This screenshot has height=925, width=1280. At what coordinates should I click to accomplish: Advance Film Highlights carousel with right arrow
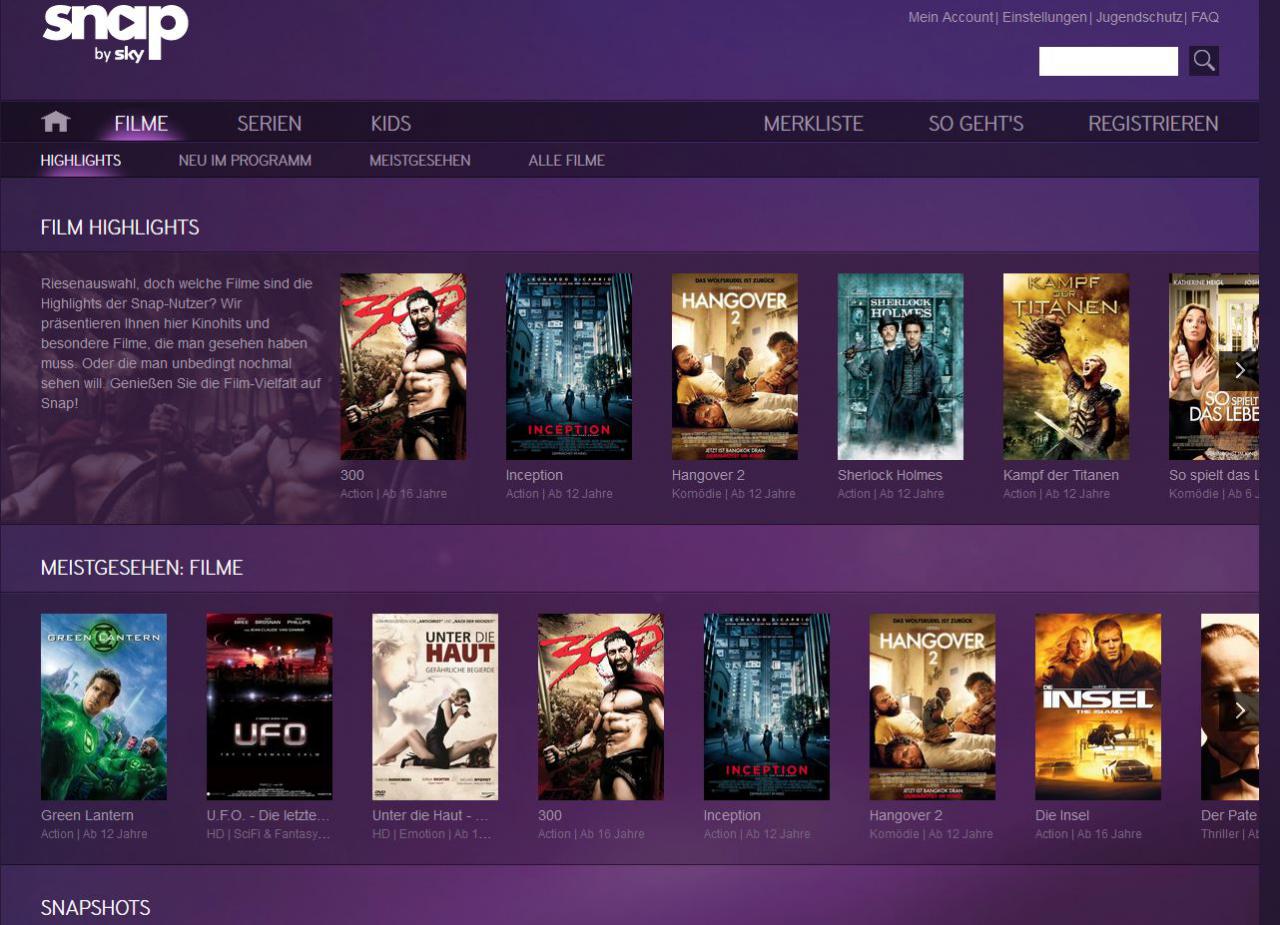(1239, 370)
